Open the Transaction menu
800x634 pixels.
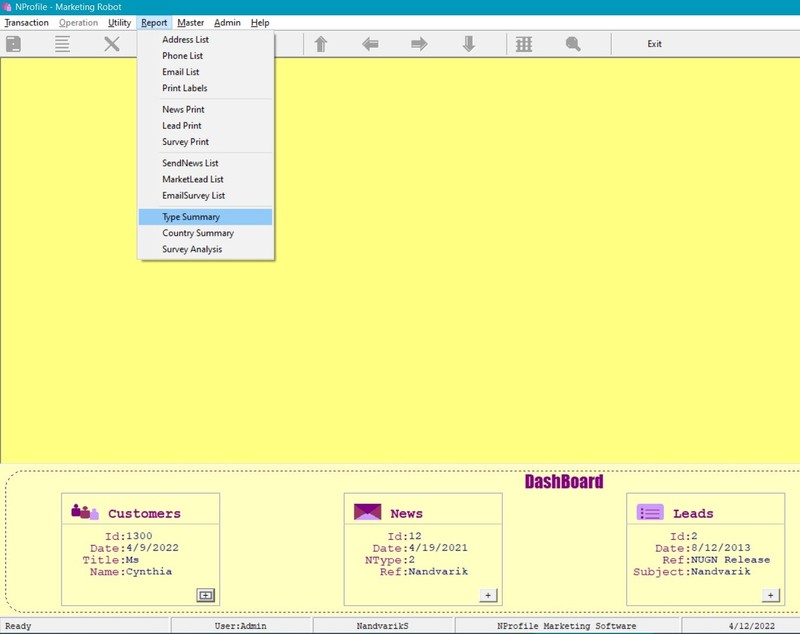tap(27, 22)
